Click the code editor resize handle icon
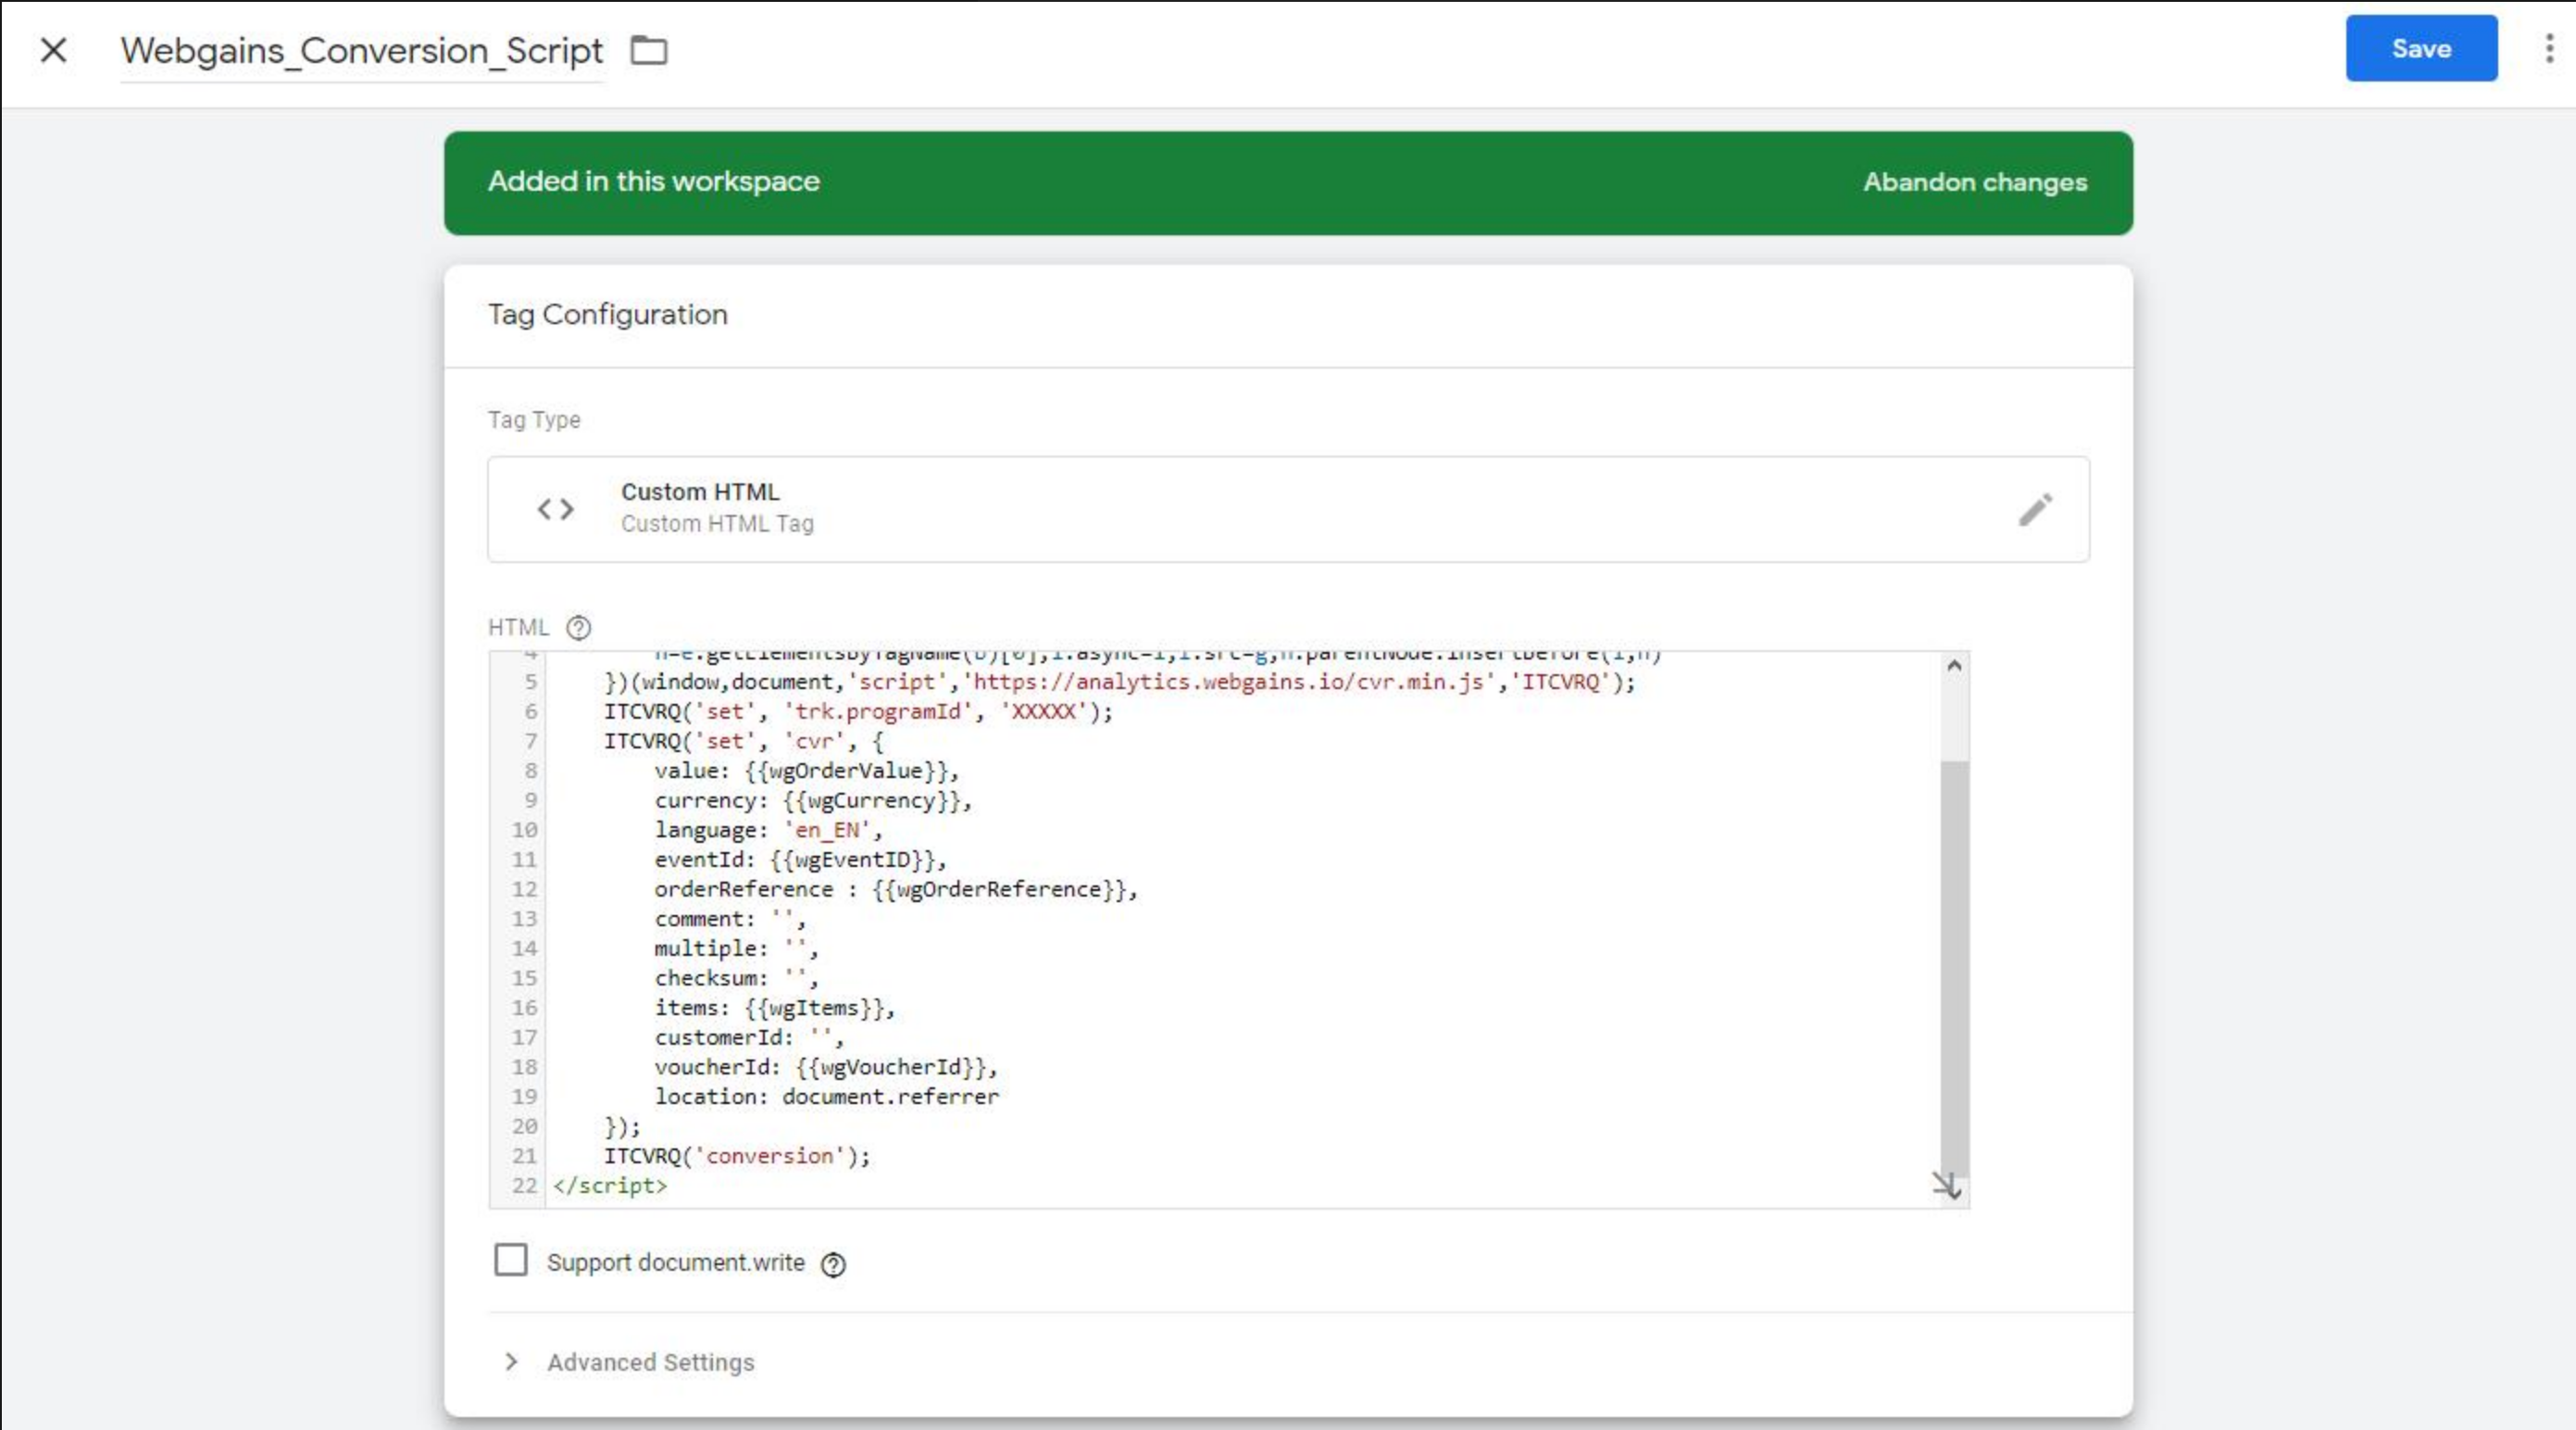The height and width of the screenshot is (1430, 2576). pos(1946,1186)
